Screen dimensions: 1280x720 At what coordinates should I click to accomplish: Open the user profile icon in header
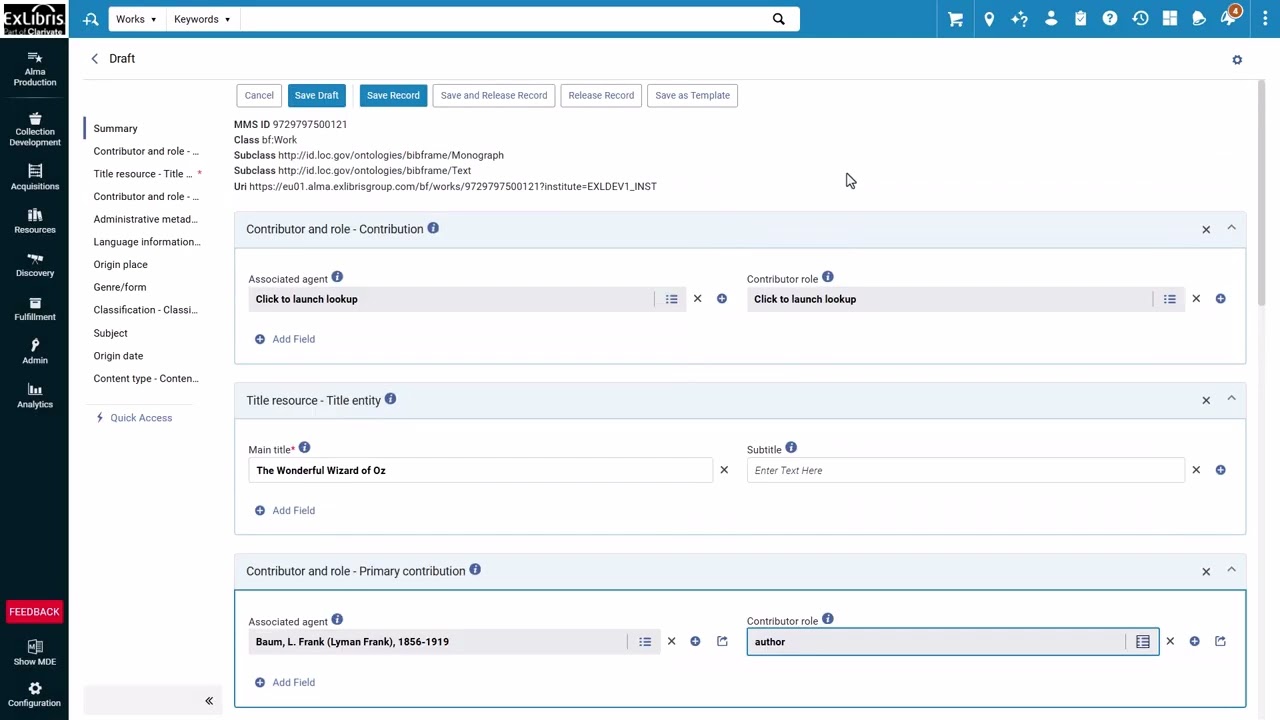tap(1051, 19)
